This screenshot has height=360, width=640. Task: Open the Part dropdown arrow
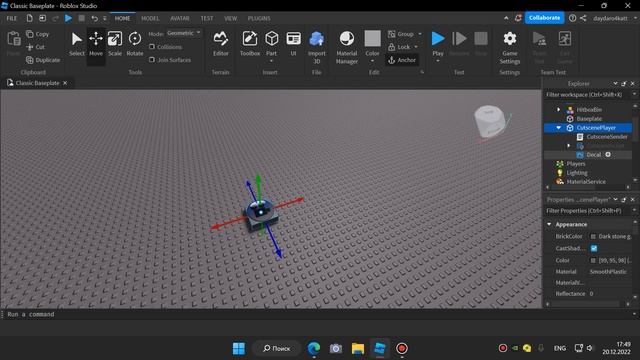[x=271, y=61]
